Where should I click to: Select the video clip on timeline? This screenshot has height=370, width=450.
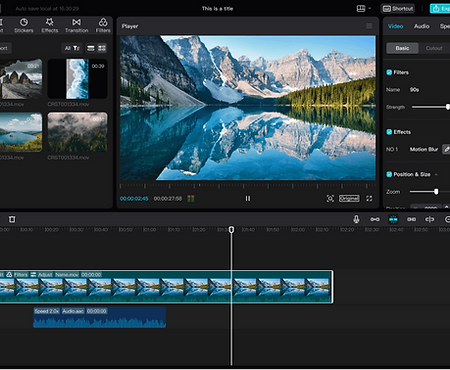pos(166,287)
